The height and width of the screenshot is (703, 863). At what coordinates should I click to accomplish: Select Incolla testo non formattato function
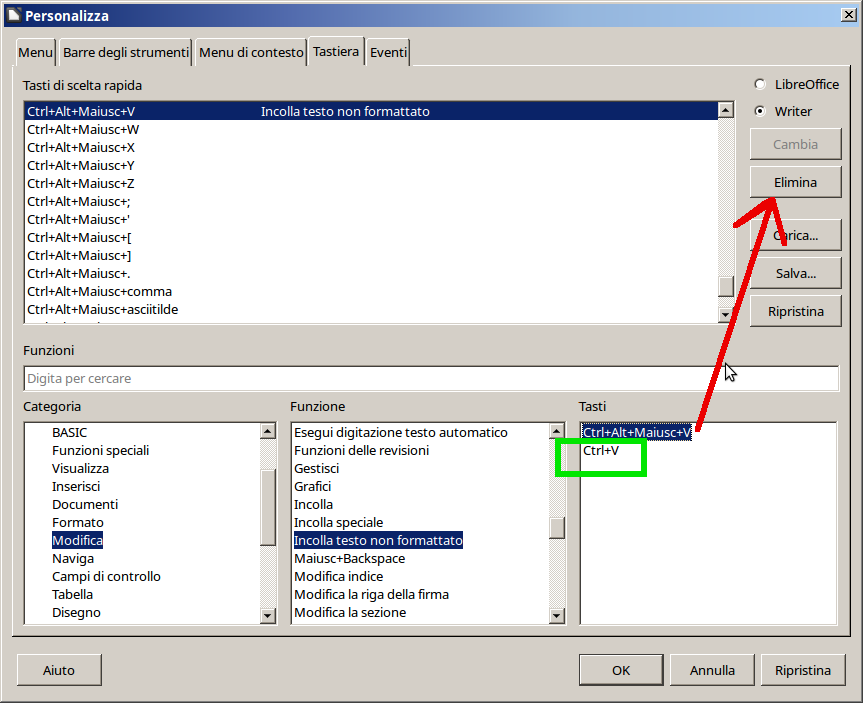pos(378,541)
